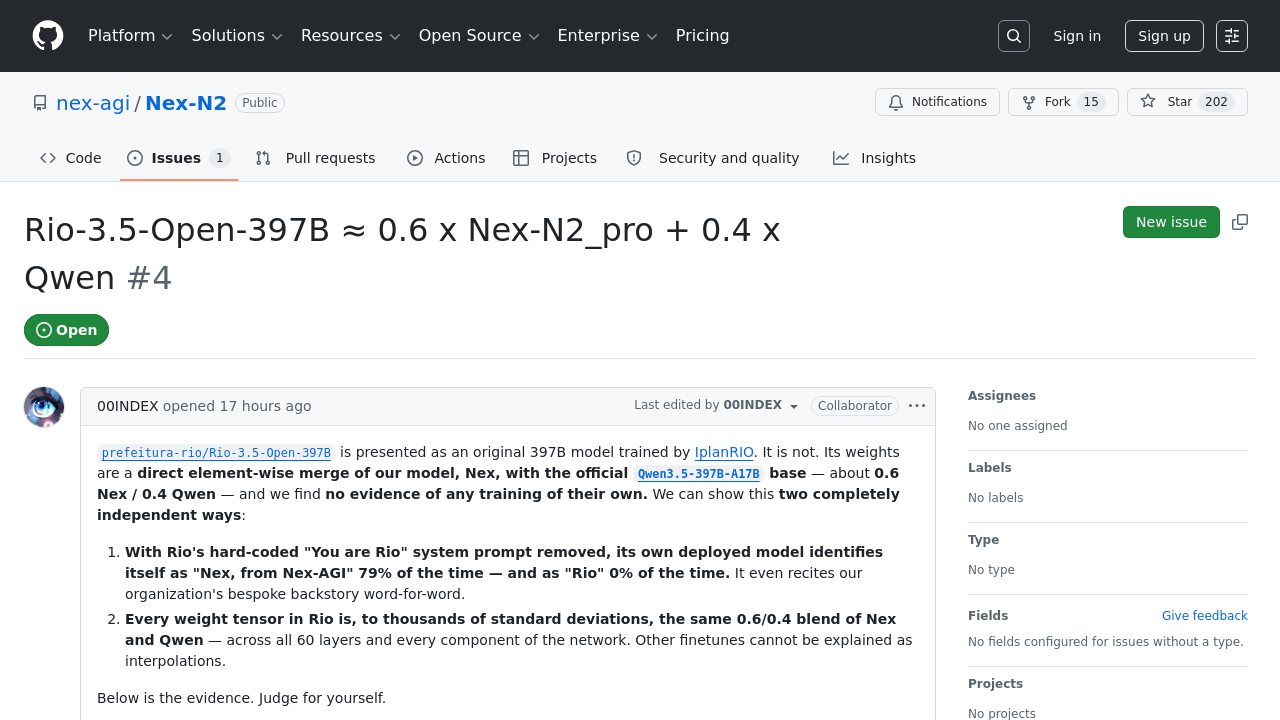
Task: Click the "No labels" text
Action: [x=996, y=498]
